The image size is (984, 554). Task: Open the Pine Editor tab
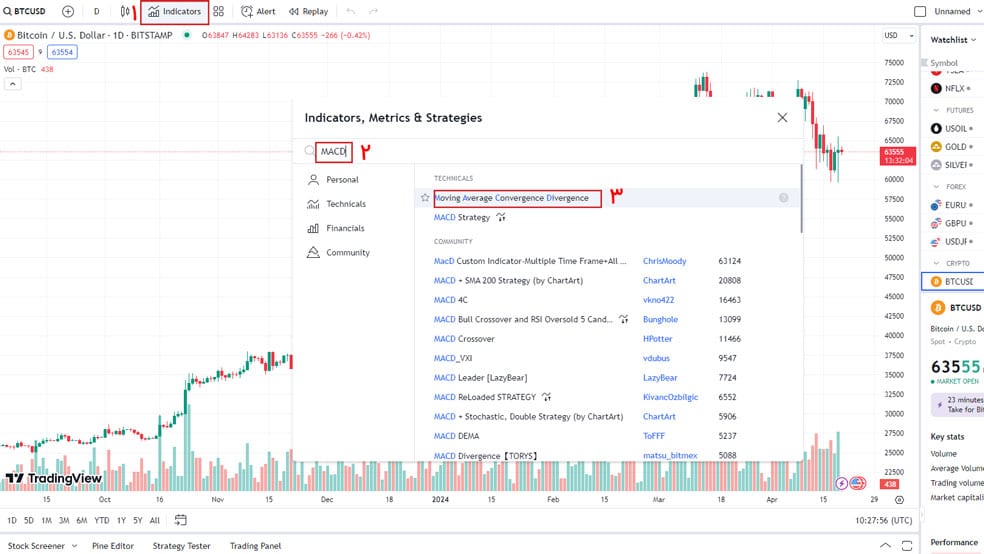click(x=113, y=546)
